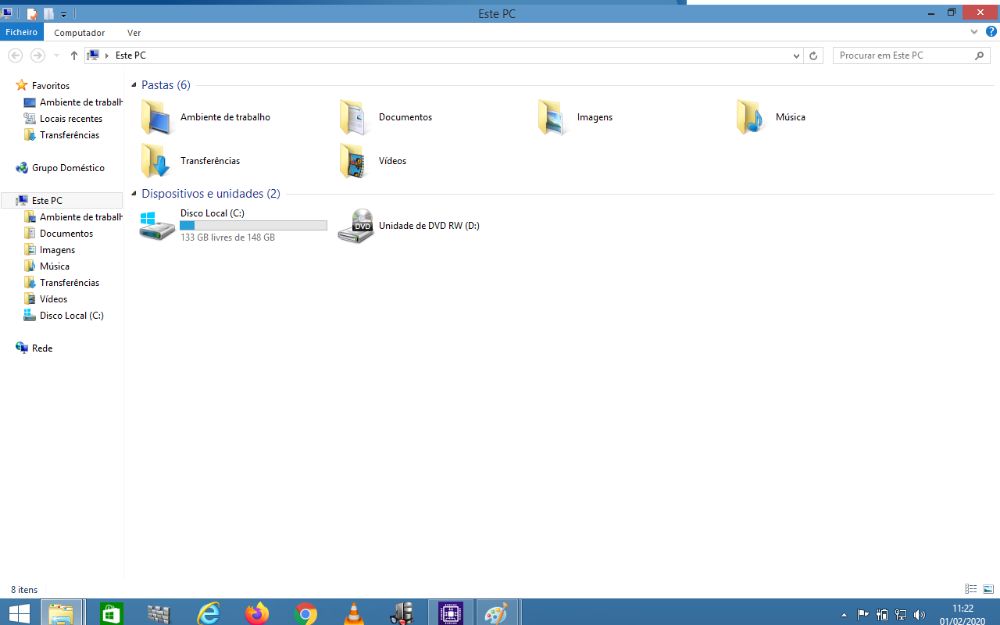This screenshot has height=625, width=1000.
Task: Switch to details view in status bar
Action: [x=971, y=589]
